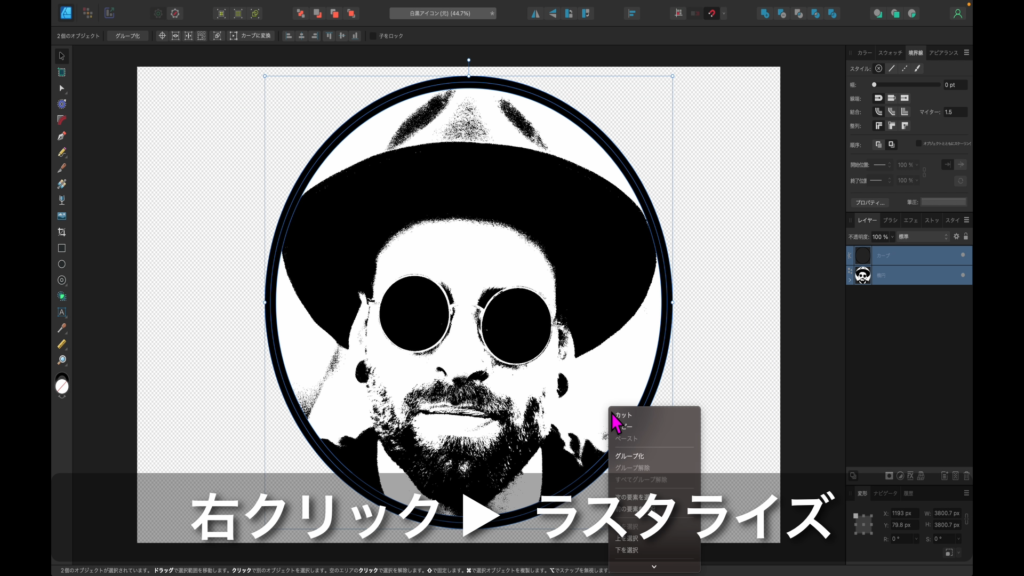Select the Zoom magnifier tool
The image size is (1024, 576).
(x=61, y=360)
